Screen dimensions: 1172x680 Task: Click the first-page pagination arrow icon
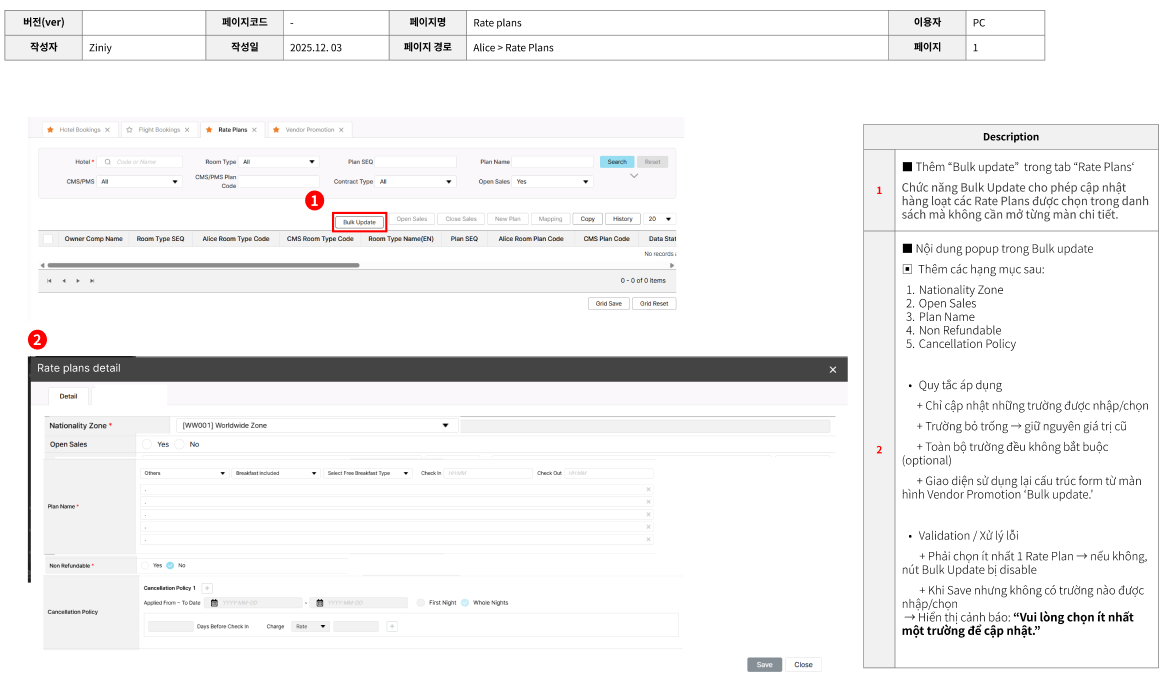[x=48, y=282]
